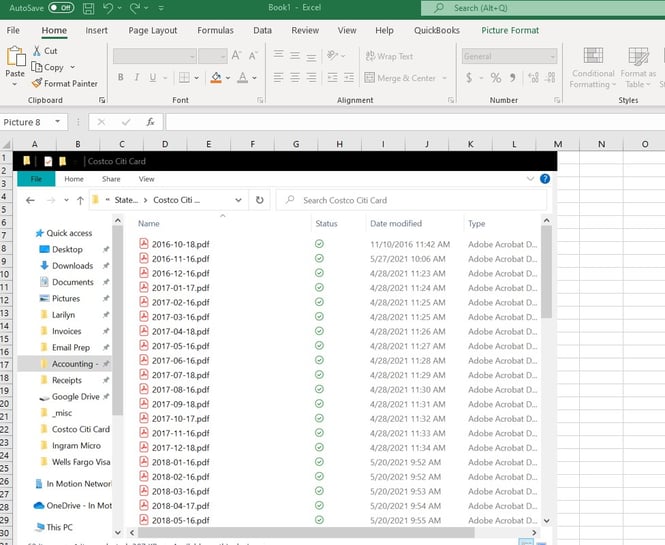Click the Merge & Center button
Image resolution: width=665 pixels, height=545 pixels.
[x=400, y=78]
